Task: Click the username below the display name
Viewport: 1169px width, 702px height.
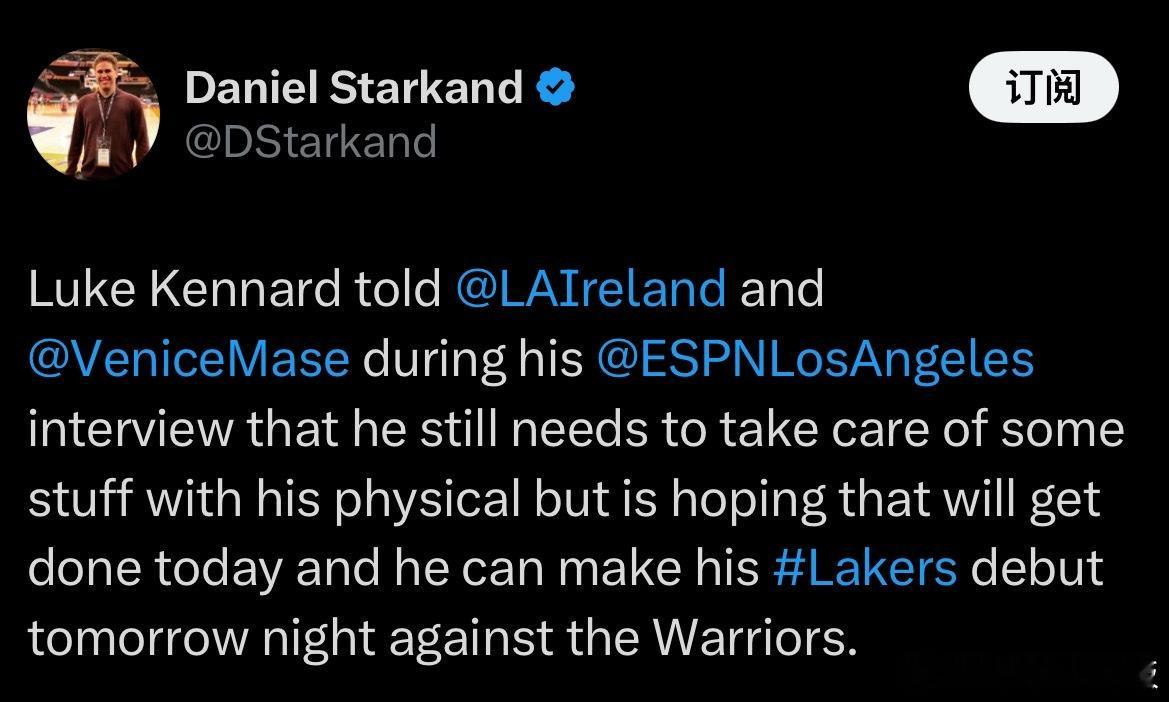Action: (x=310, y=141)
